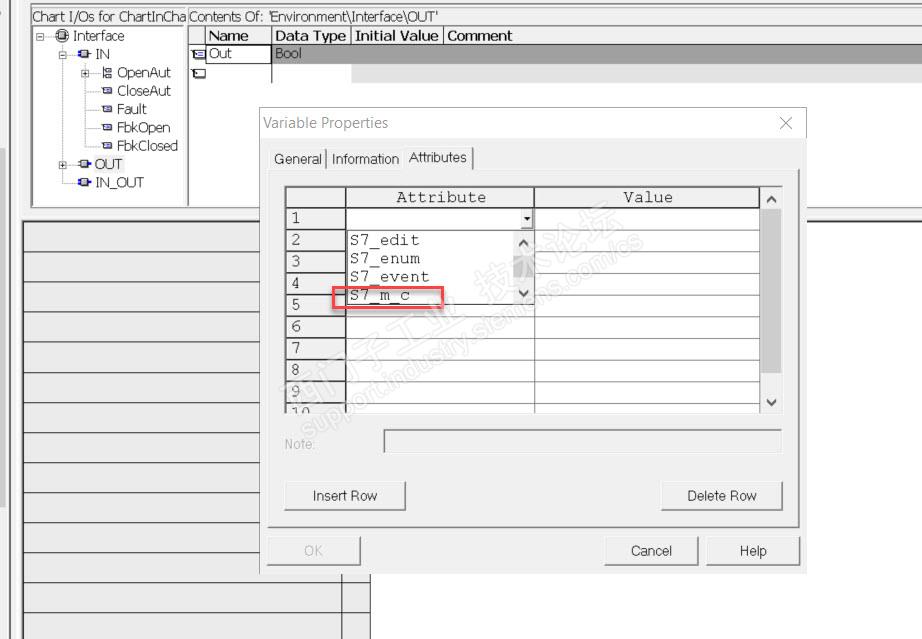Click the Insert Row button
922x639 pixels.
(345, 496)
